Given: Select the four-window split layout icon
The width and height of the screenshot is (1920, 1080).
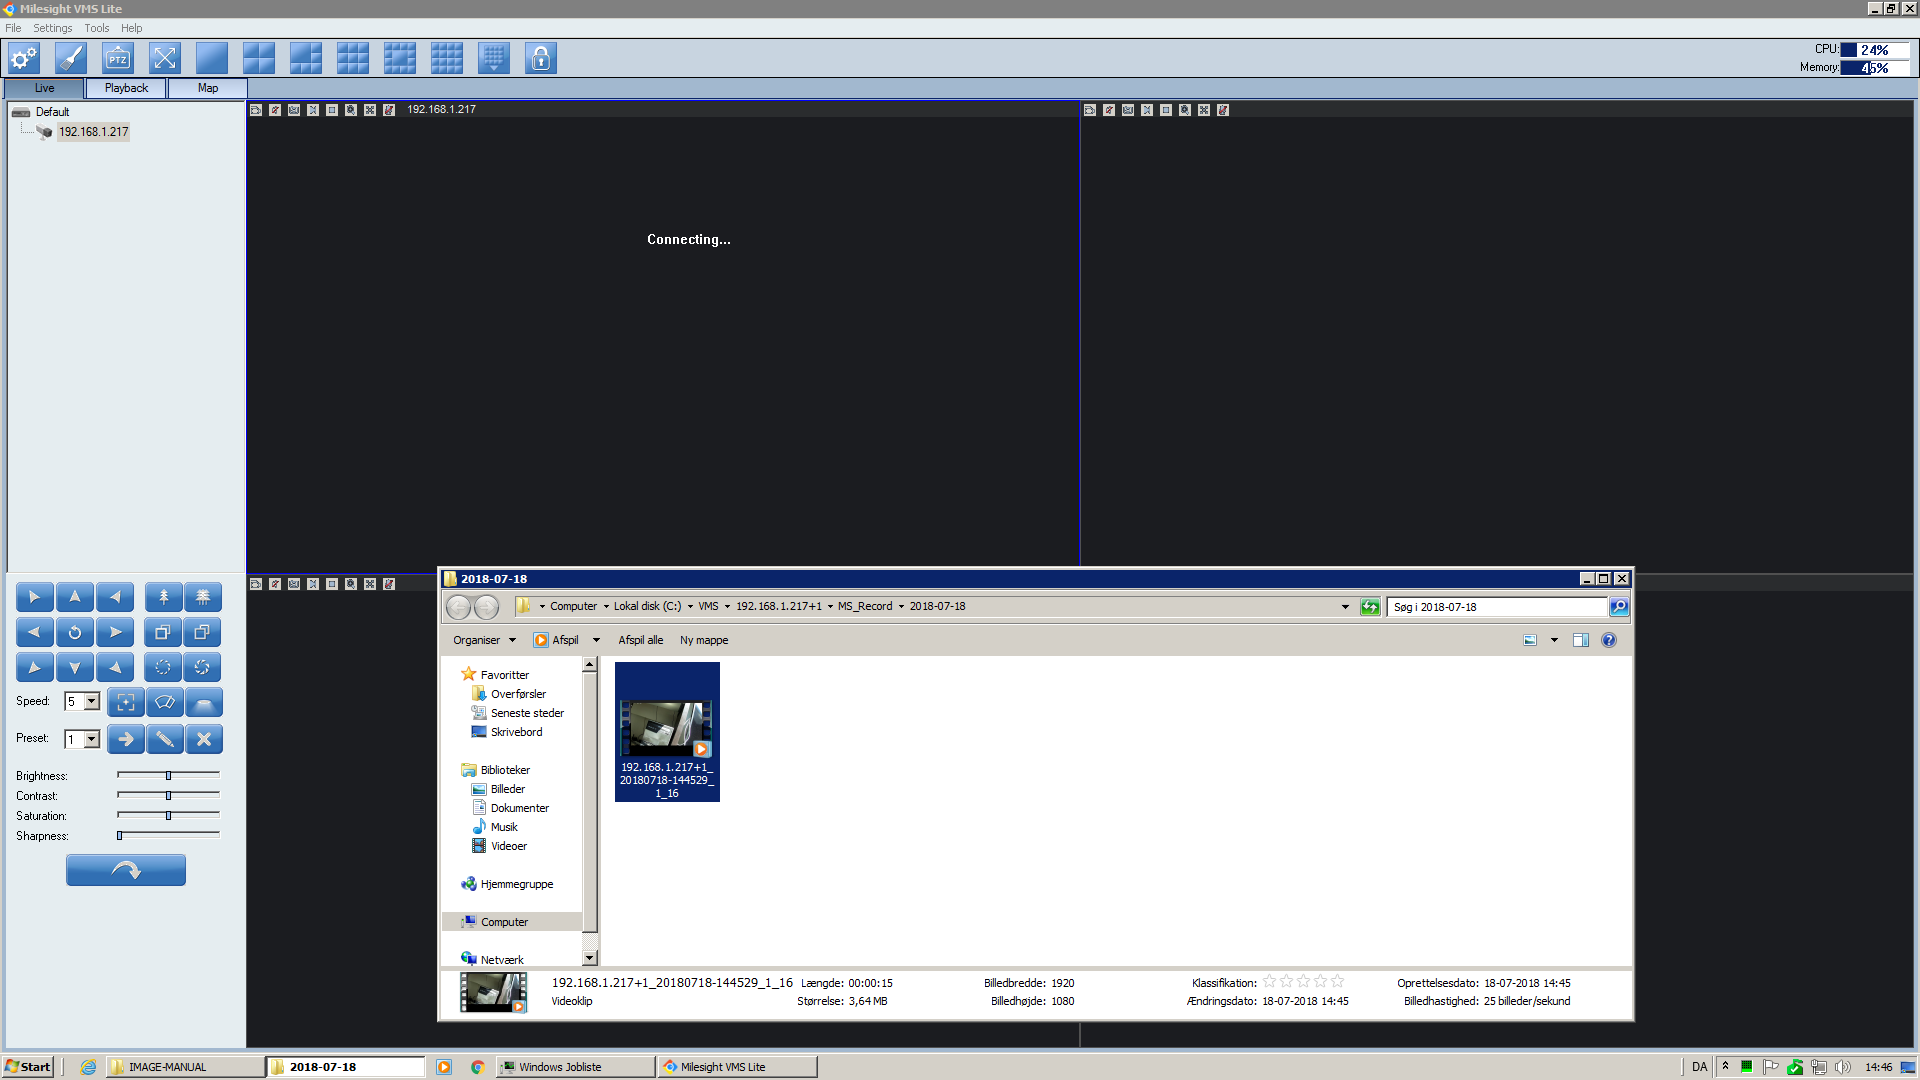Looking at the screenshot, I should pos(259,59).
